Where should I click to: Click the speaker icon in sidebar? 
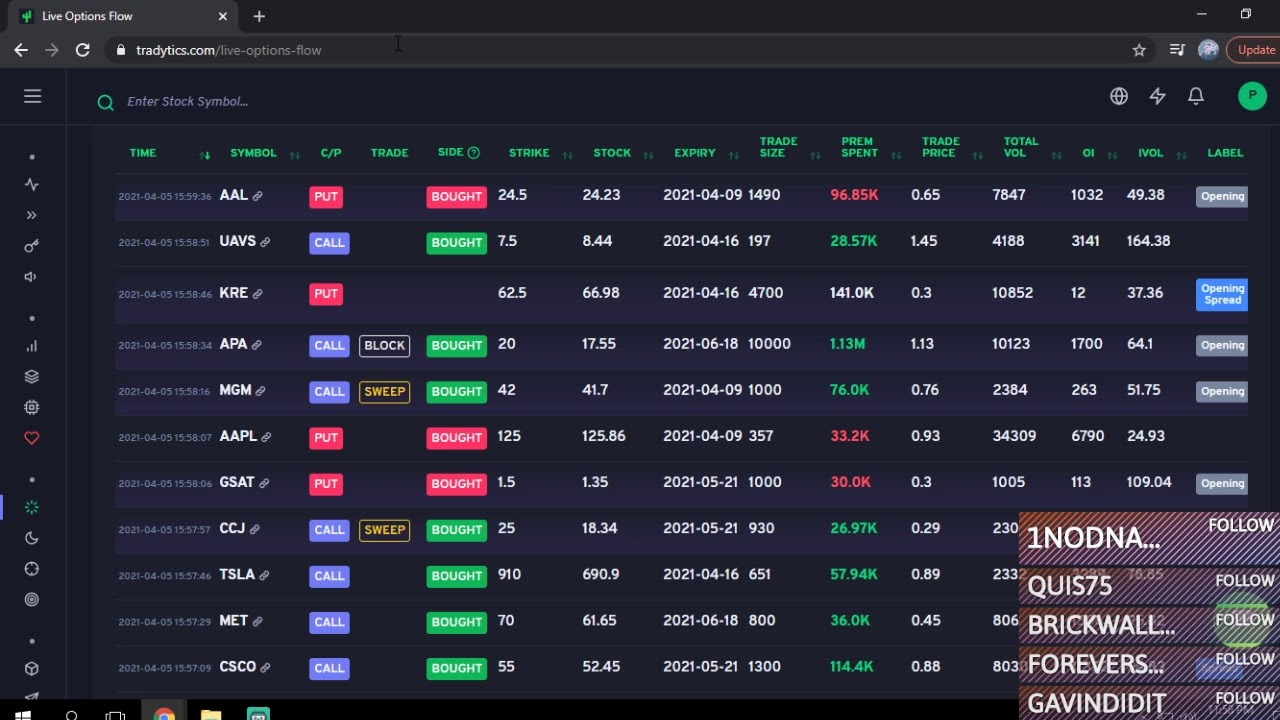pos(32,277)
